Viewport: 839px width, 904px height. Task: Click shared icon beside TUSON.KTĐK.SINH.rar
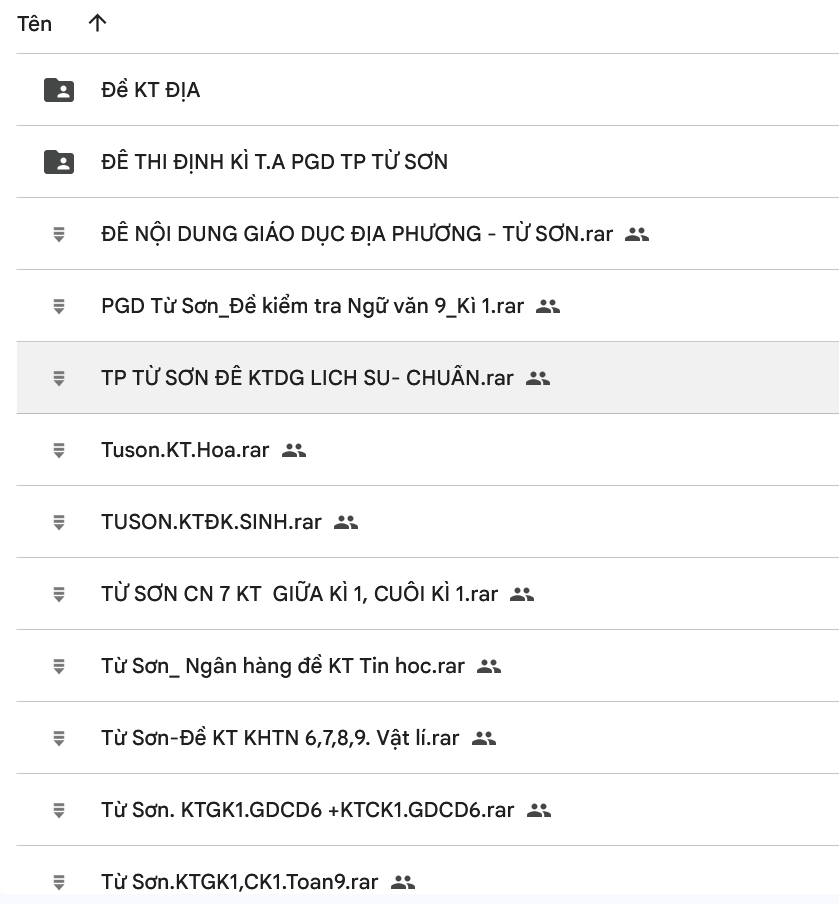coord(346,522)
